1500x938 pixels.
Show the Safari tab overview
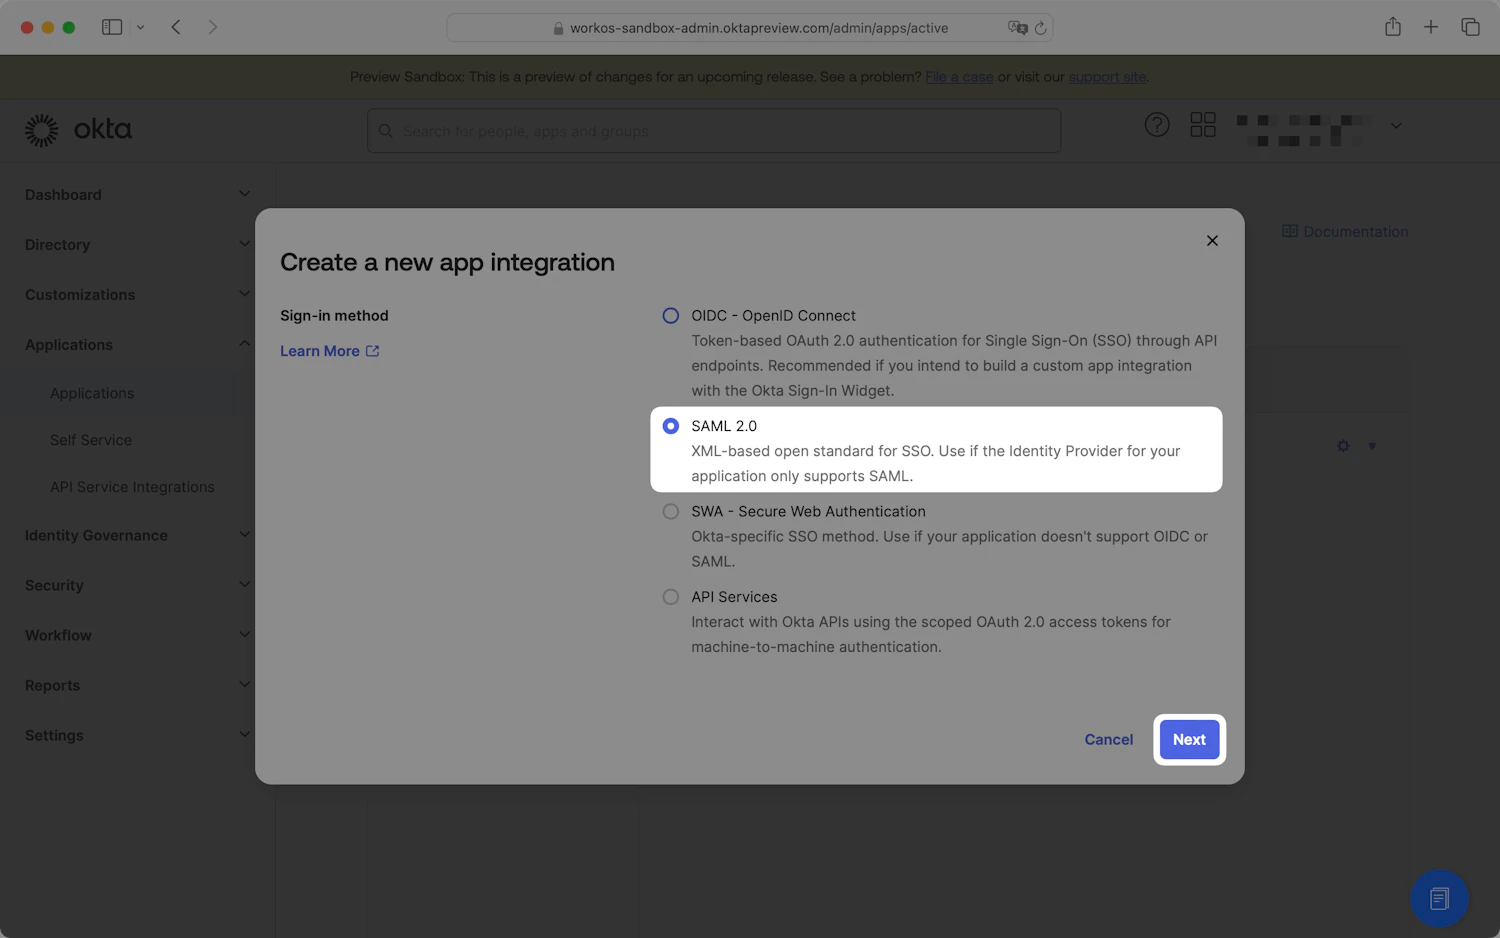point(1470,27)
